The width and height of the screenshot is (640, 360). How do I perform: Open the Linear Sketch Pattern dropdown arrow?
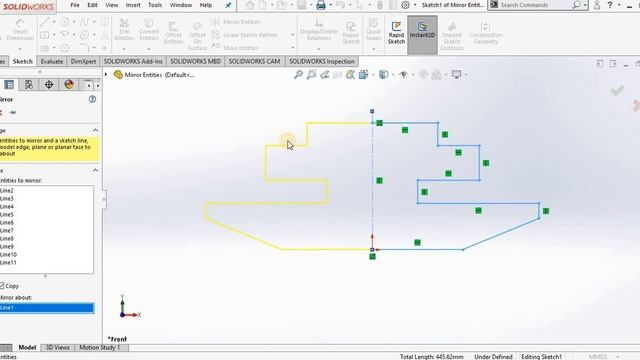click(x=293, y=35)
